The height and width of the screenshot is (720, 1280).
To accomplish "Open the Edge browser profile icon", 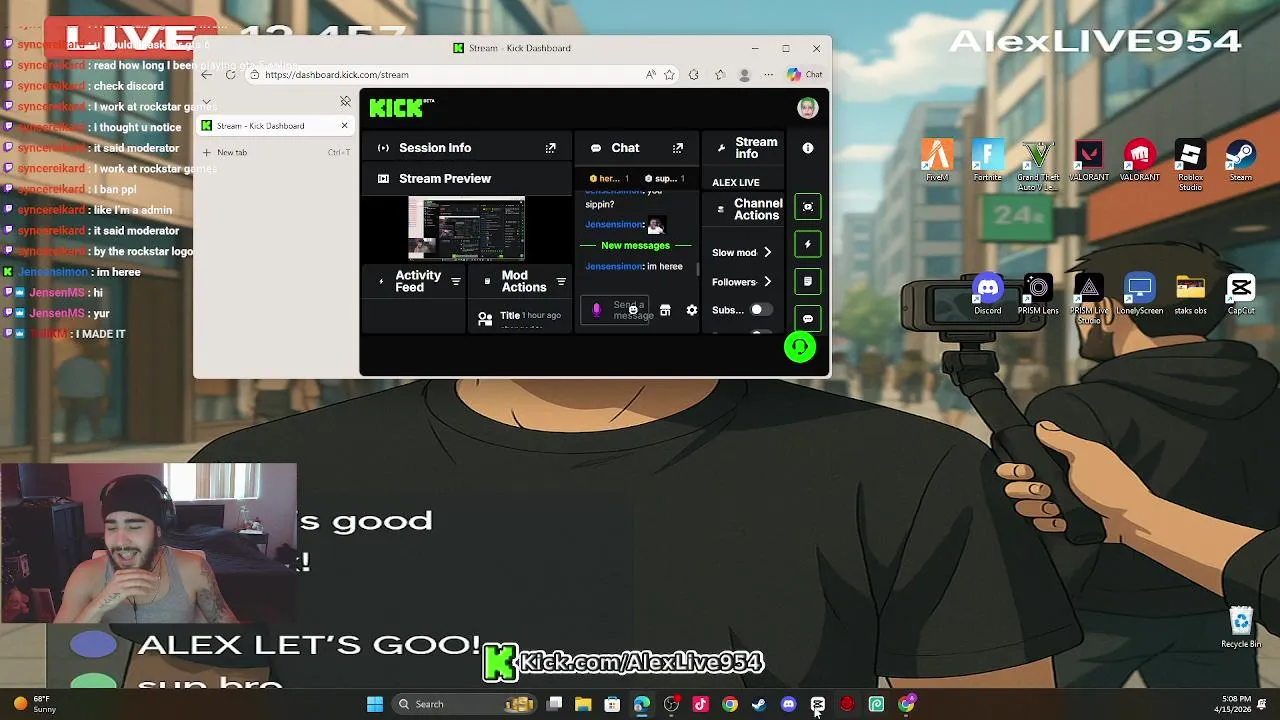I will click(x=744, y=75).
